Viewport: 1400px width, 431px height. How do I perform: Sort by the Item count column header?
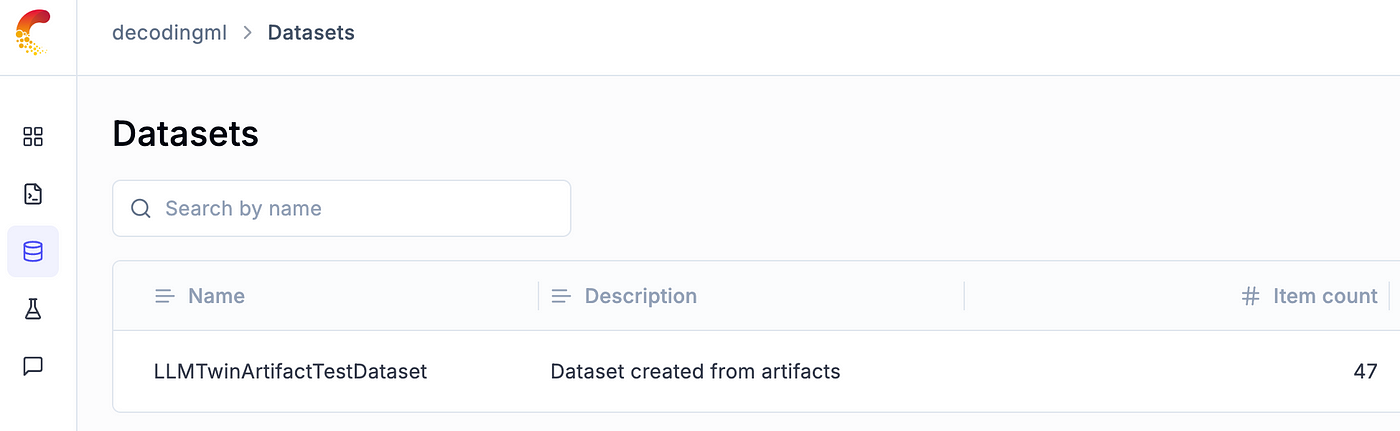tap(1325, 296)
